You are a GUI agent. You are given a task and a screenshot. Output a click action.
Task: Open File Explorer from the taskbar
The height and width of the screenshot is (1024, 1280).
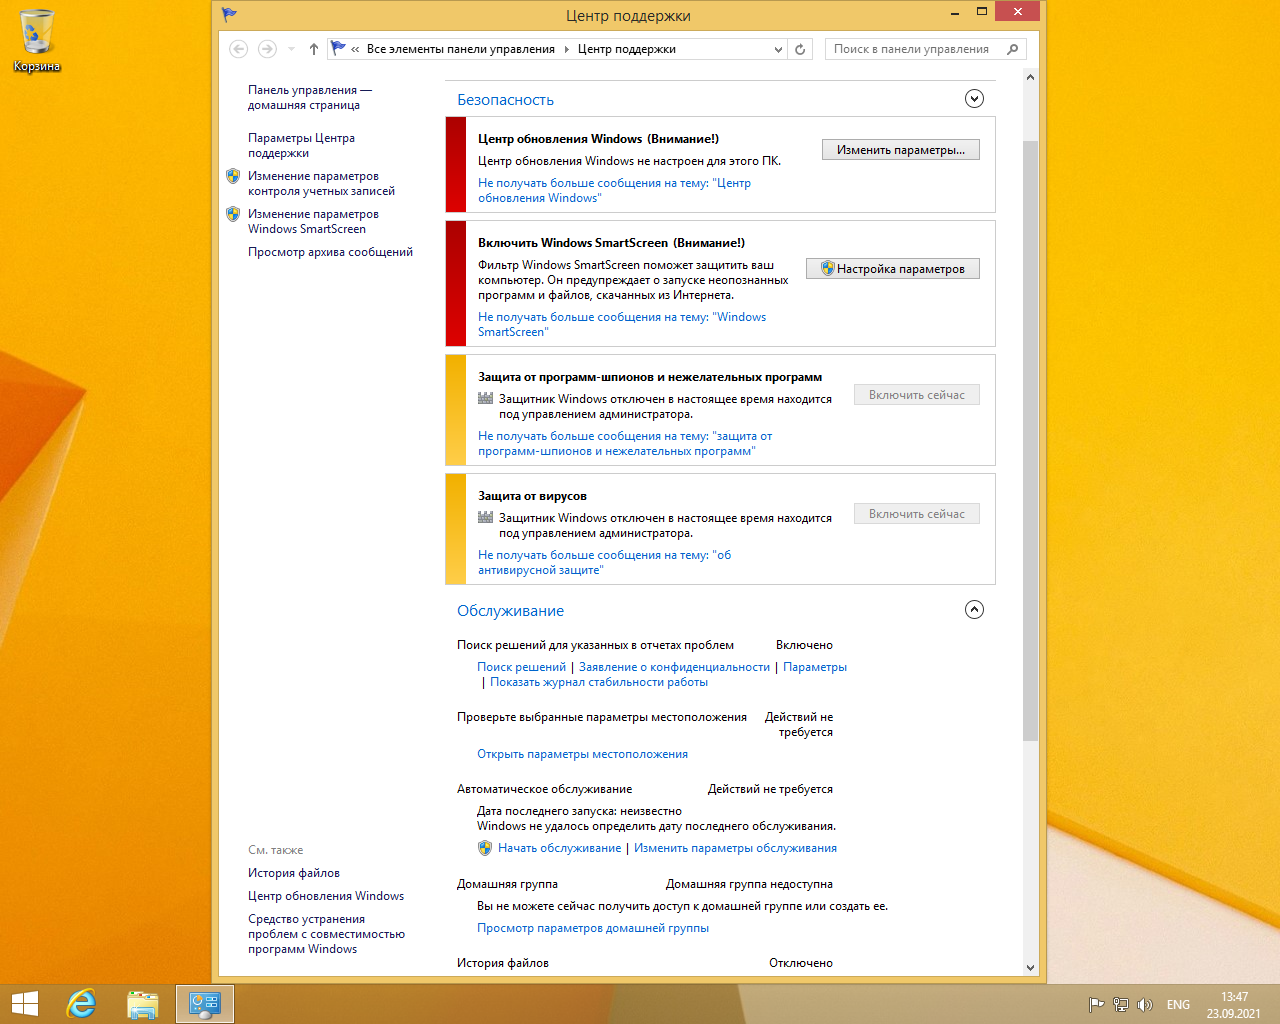(143, 1003)
